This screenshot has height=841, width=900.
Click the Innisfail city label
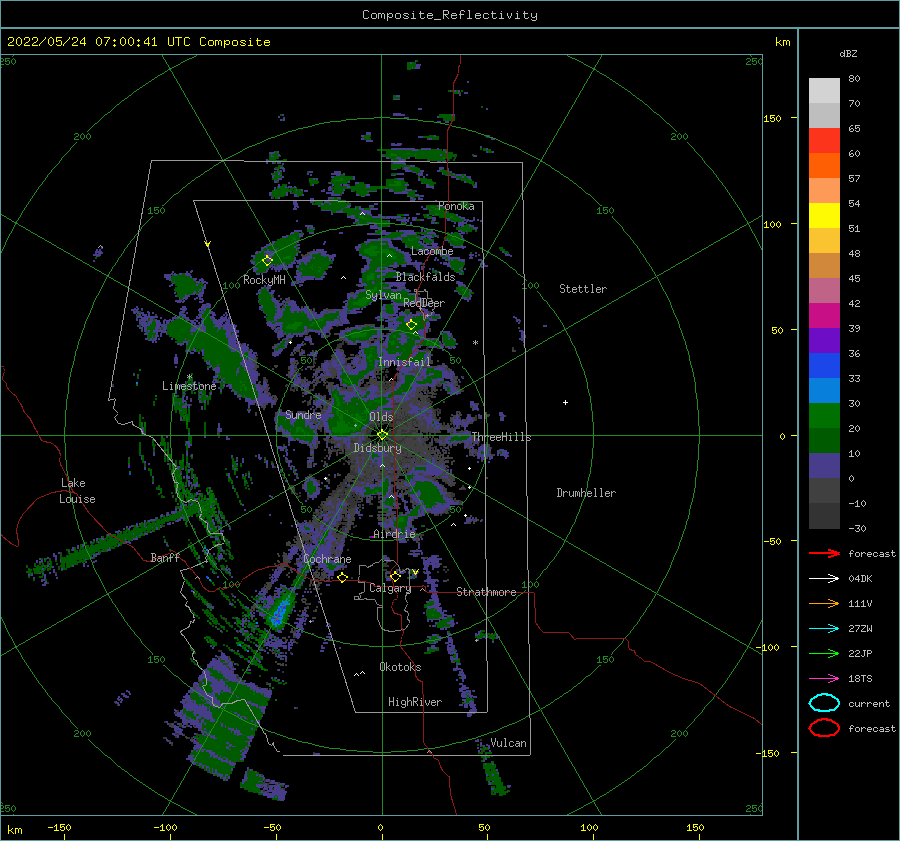(x=404, y=362)
